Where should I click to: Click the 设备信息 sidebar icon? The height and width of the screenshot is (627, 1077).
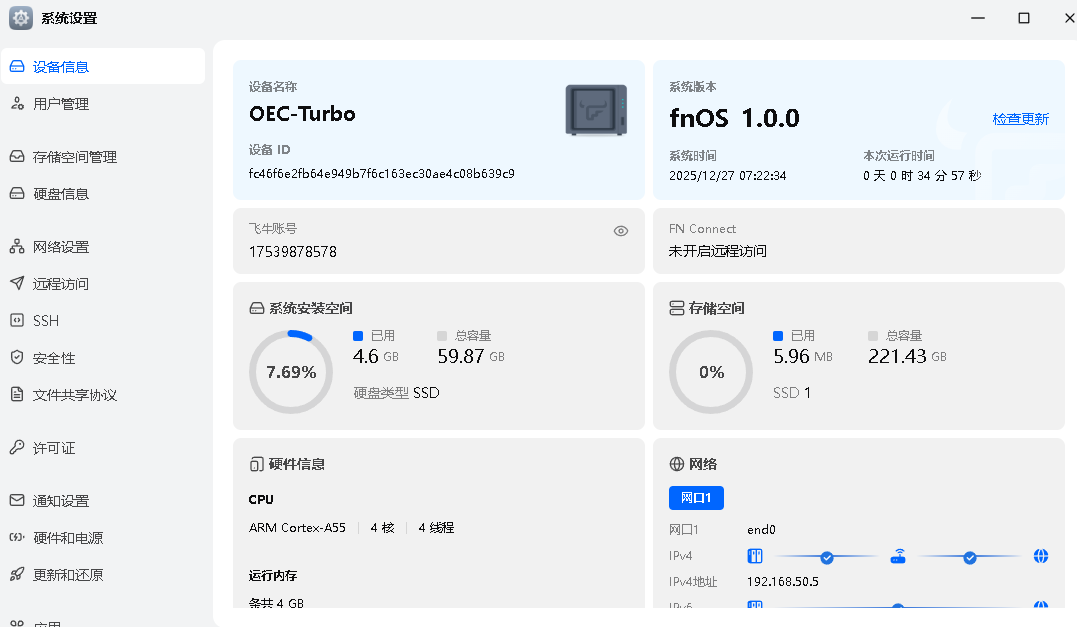pyautogui.click(x=17, y=66)
